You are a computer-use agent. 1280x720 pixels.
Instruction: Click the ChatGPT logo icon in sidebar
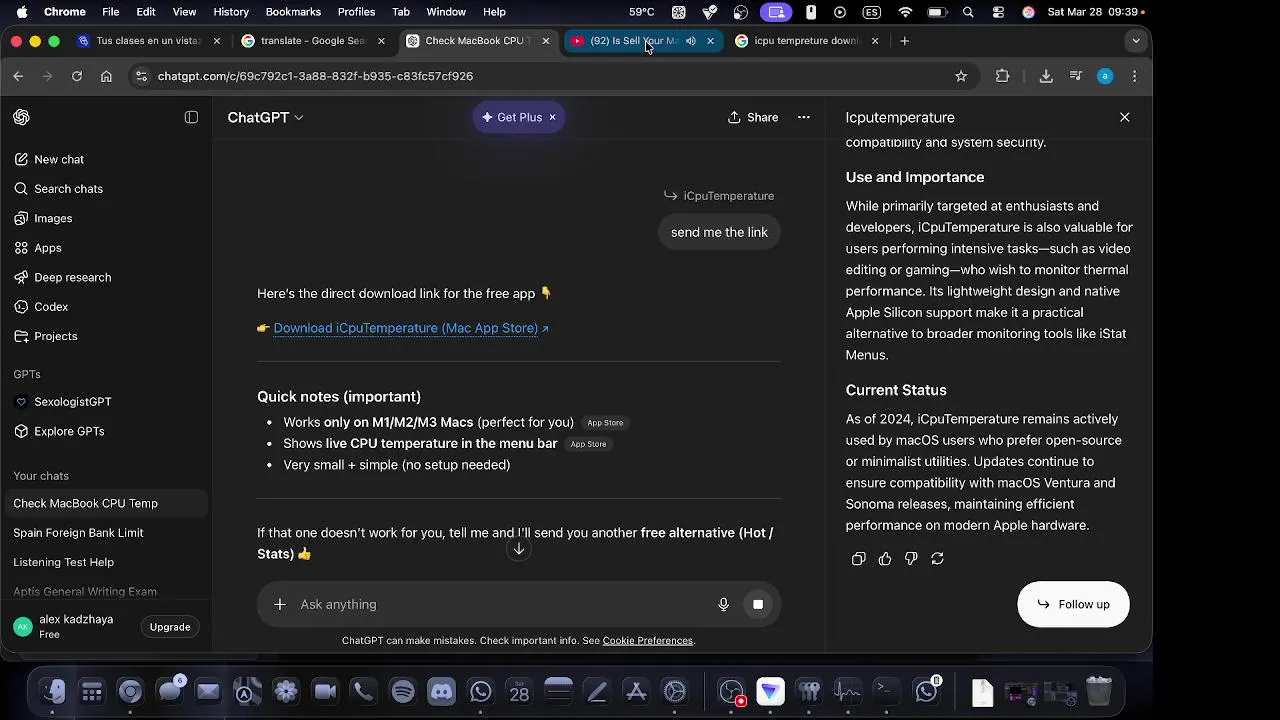coord(21,117)
